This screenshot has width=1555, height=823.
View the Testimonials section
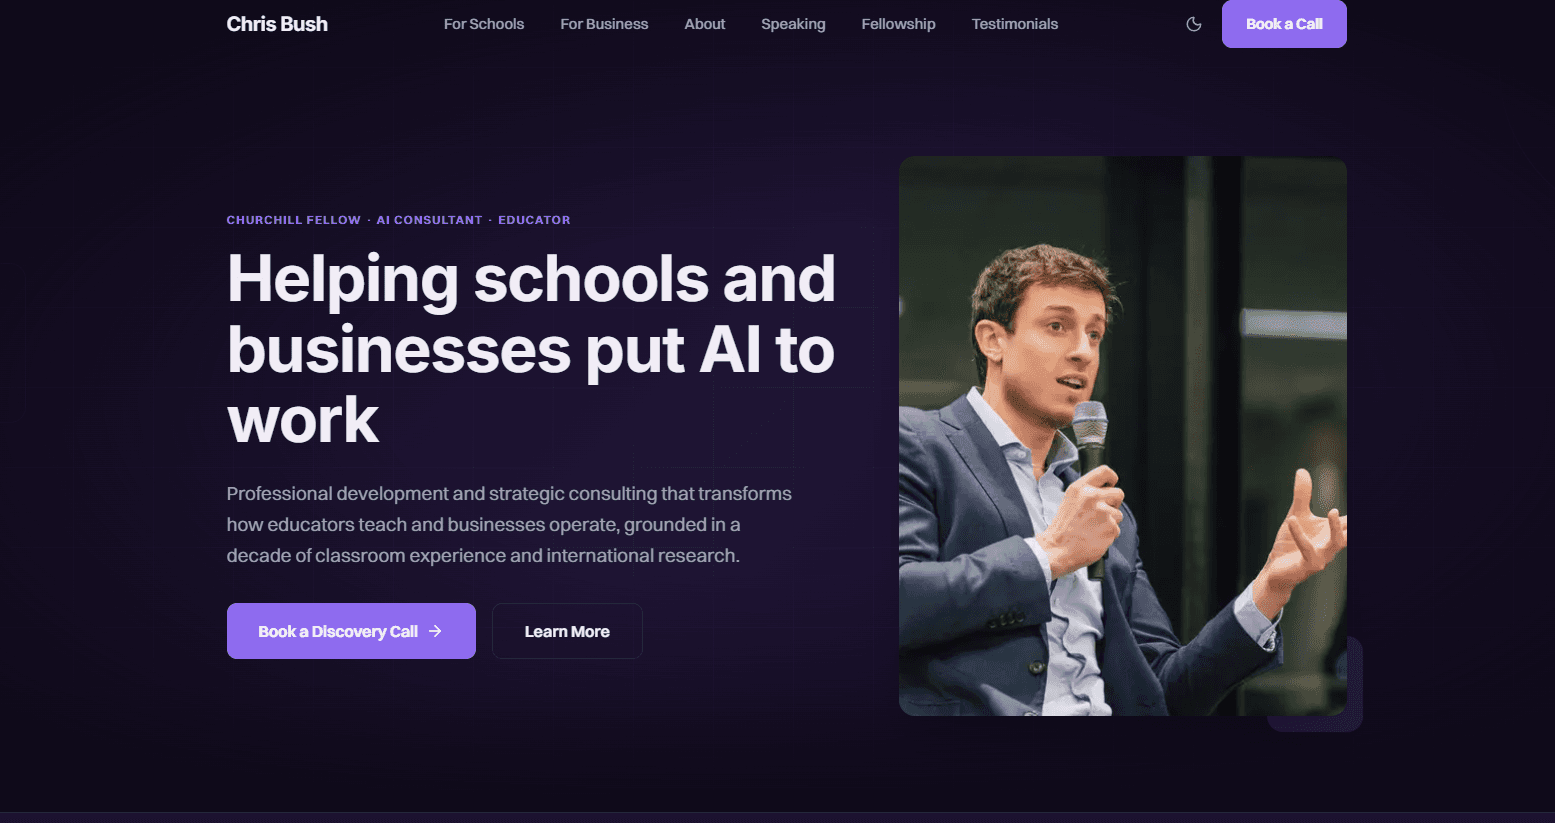1015,24
